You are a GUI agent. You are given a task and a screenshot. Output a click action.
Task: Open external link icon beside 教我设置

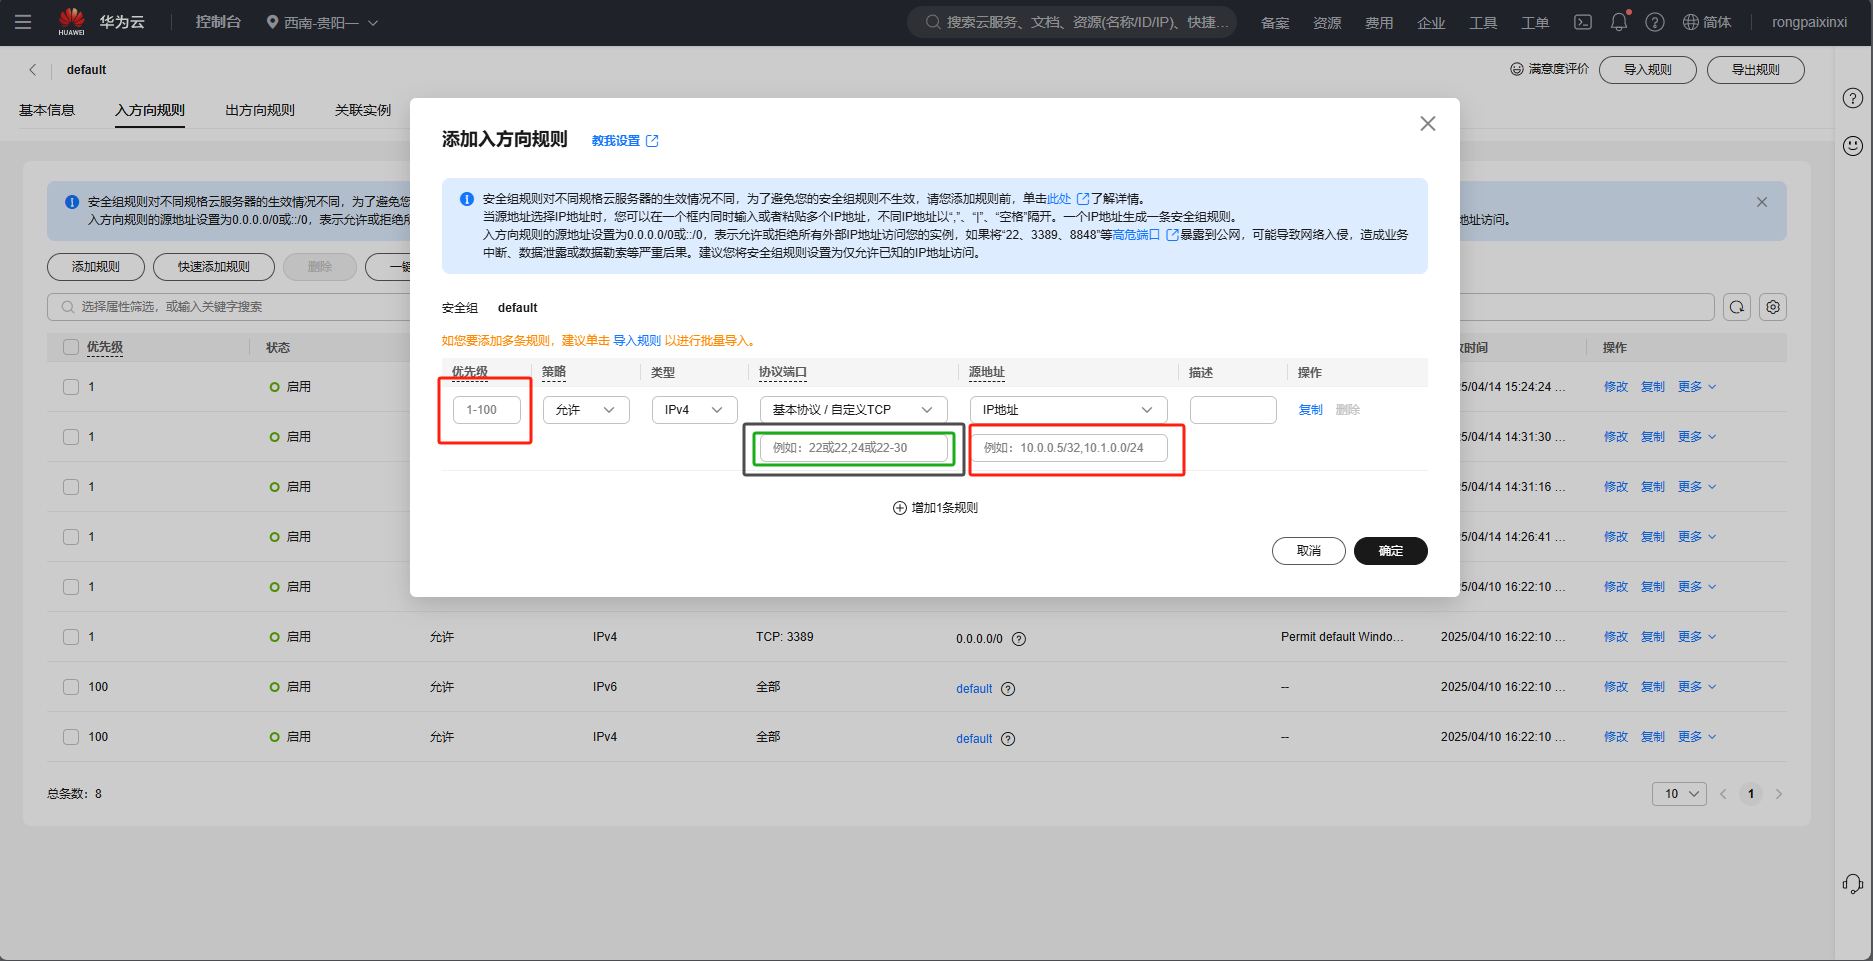(x=652, y=141)
